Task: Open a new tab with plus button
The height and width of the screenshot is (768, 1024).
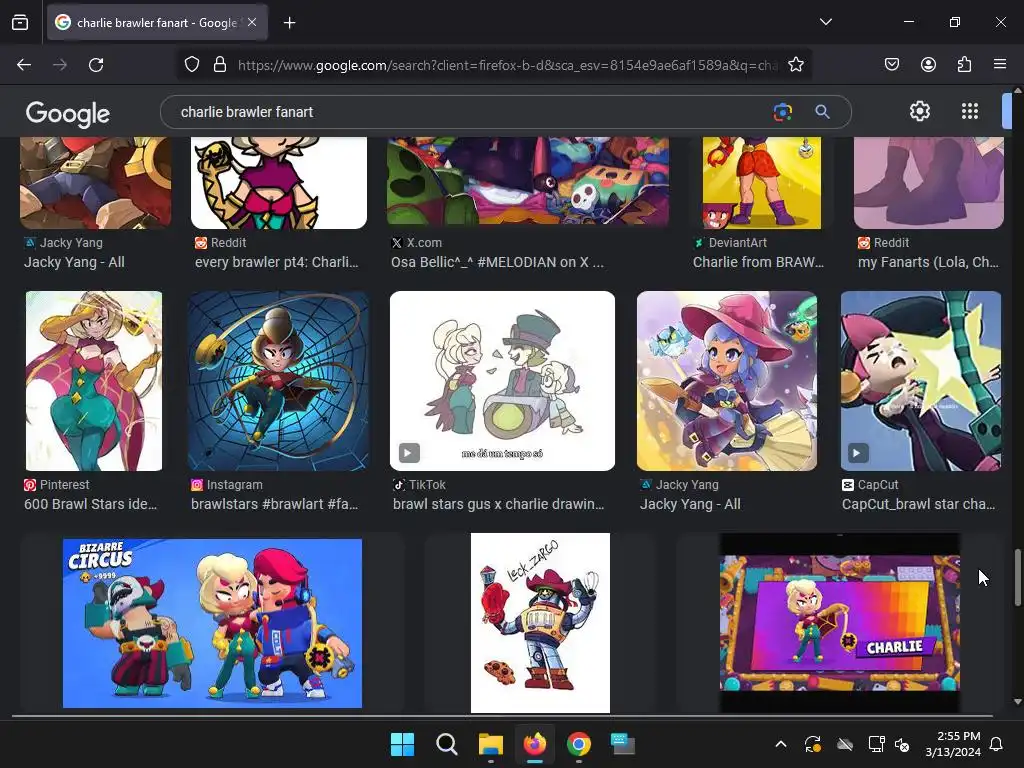Action: point(289,23)
